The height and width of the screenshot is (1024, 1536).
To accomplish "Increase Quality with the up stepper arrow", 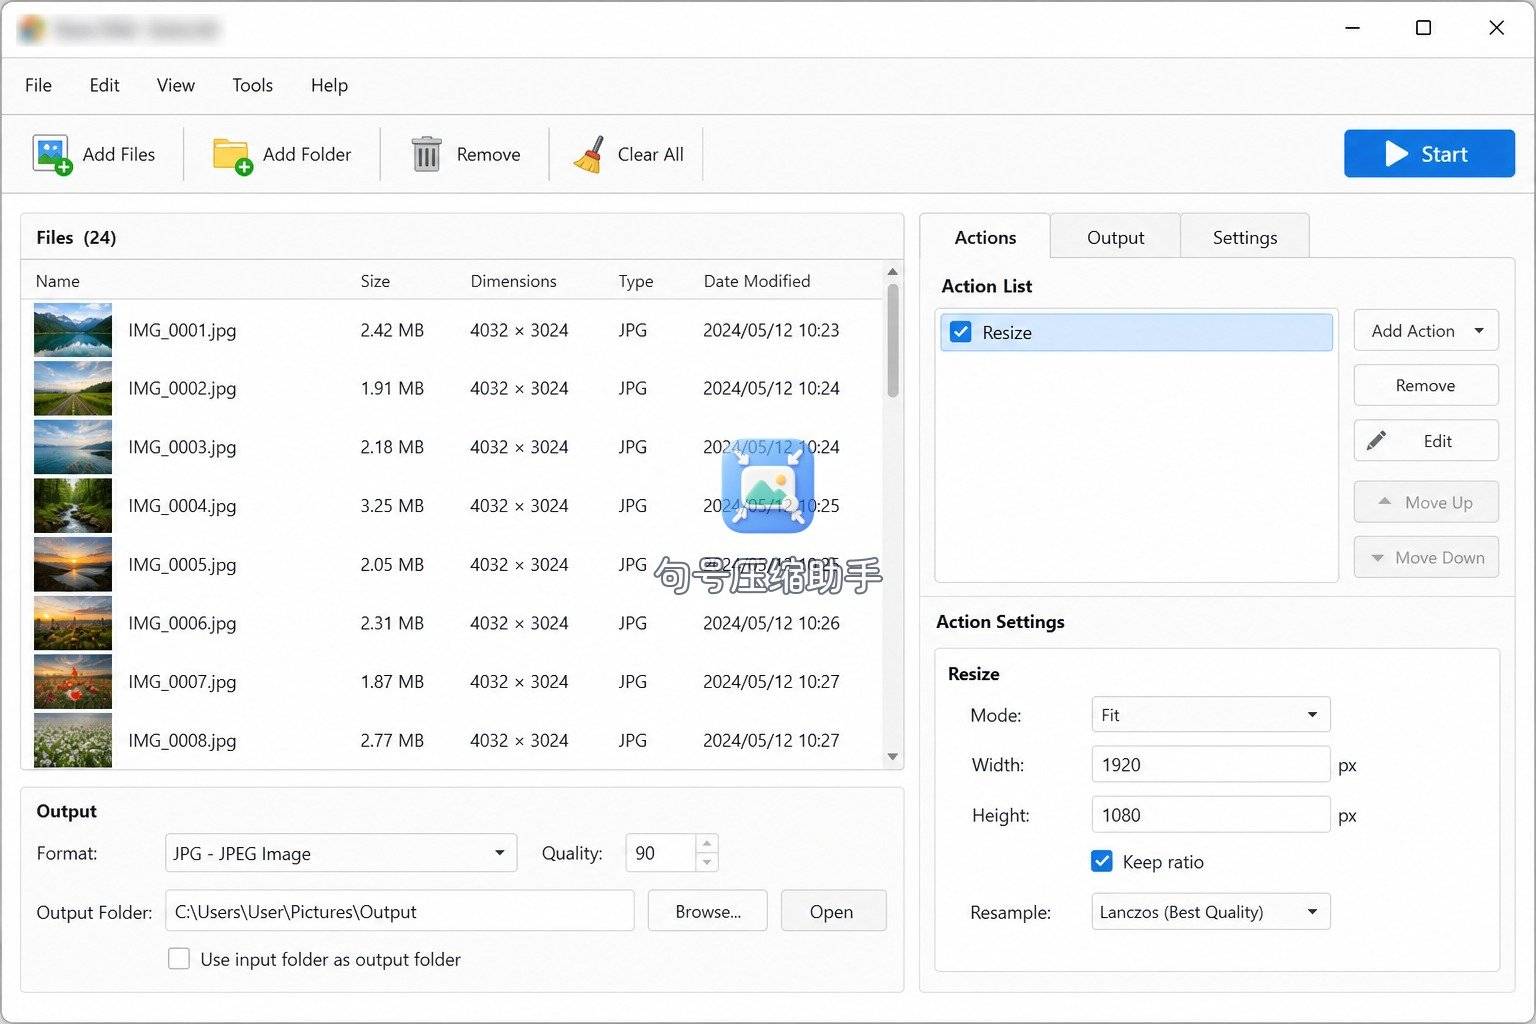I will coord(707,844).
